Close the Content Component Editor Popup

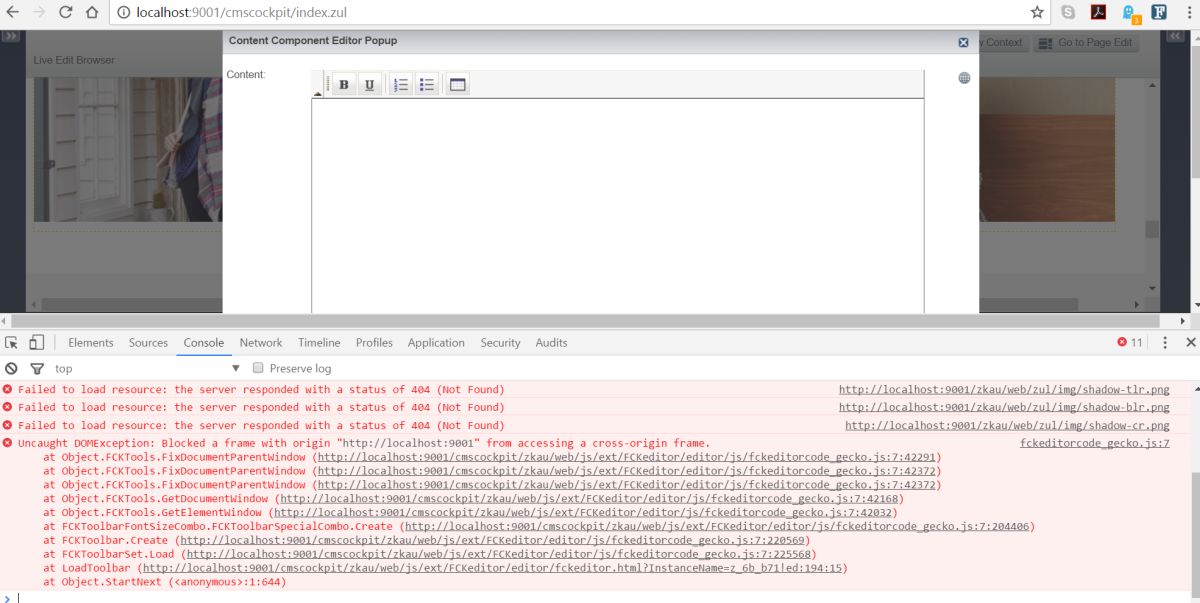click(x=963, y=42)
